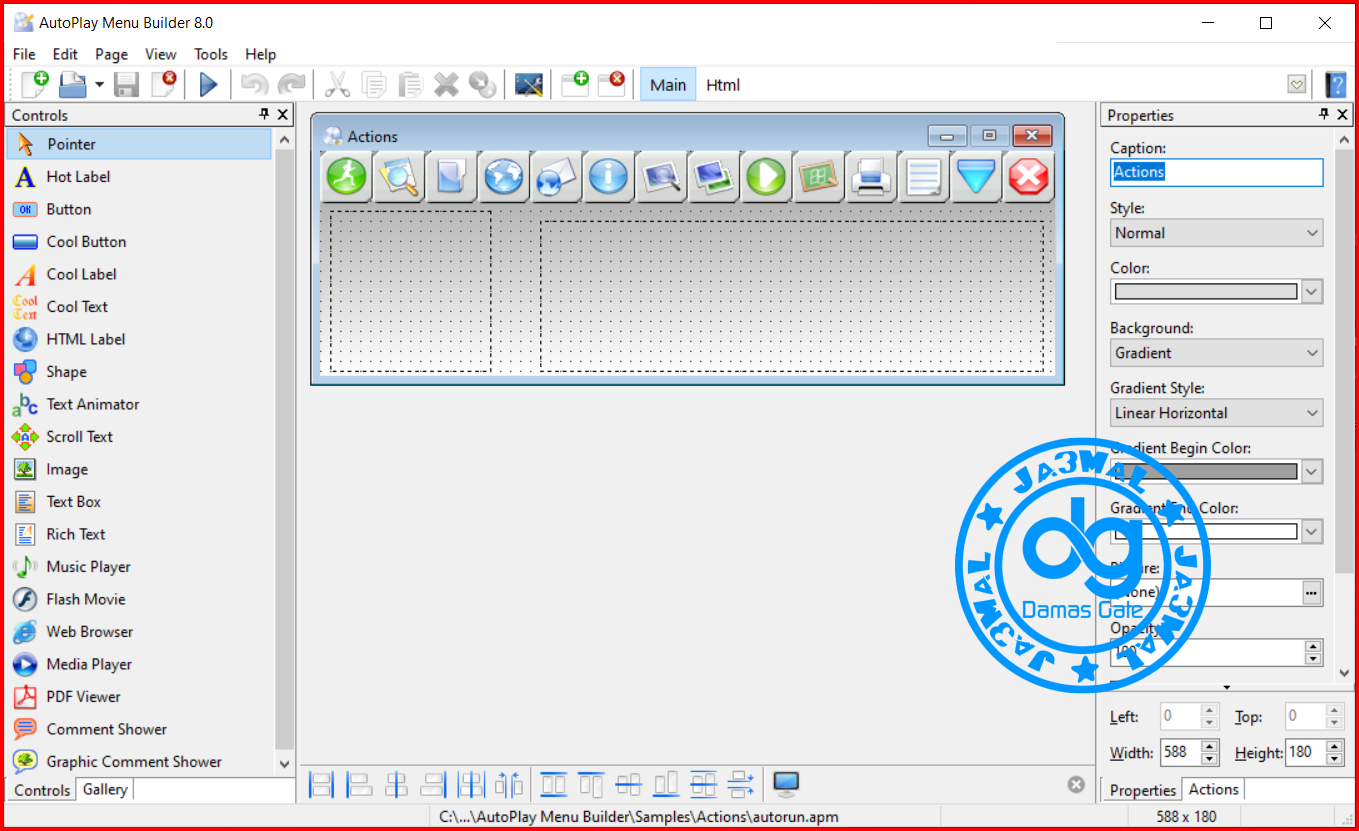Click the Caption input field
Image resolution: width=1359 pixels, height=831 pixels.
pyautogui.click(x=1217, y=172)
